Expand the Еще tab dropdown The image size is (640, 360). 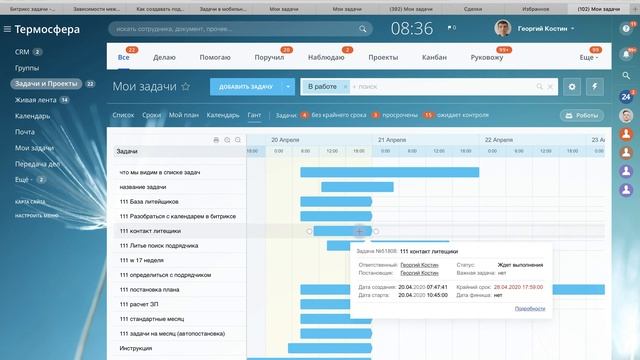point(589,58)
